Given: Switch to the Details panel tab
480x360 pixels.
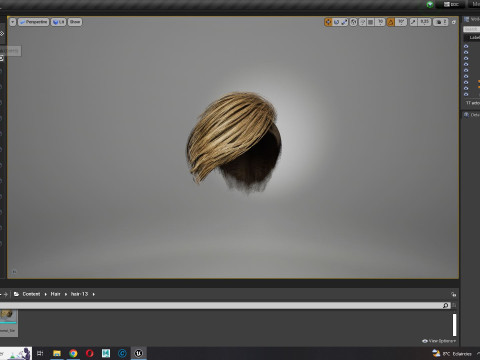Looking at the screenshot, I should [x=472, y=115].
